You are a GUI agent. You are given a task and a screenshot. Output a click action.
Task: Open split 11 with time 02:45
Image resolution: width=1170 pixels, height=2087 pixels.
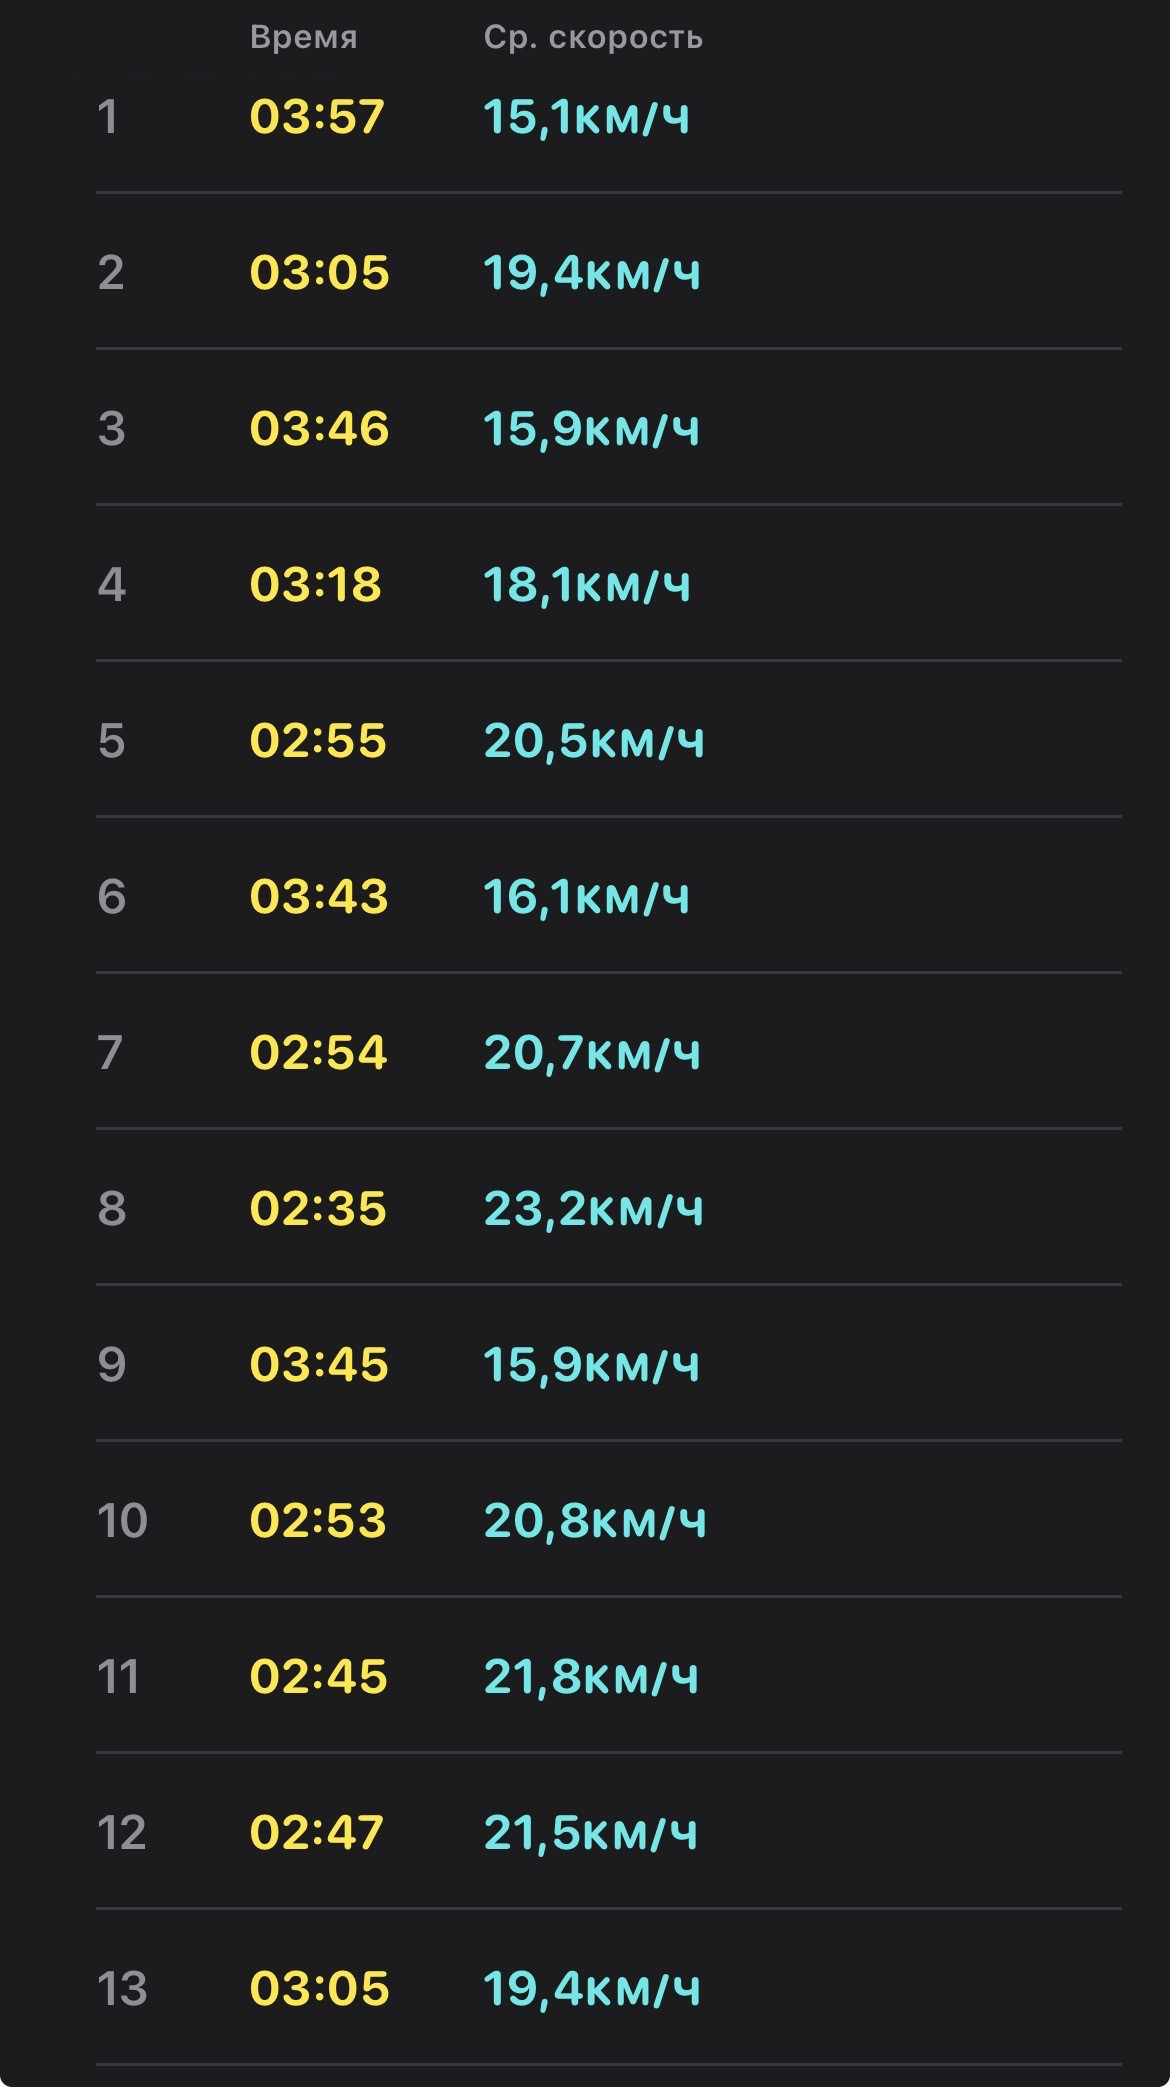point(608,1675)
